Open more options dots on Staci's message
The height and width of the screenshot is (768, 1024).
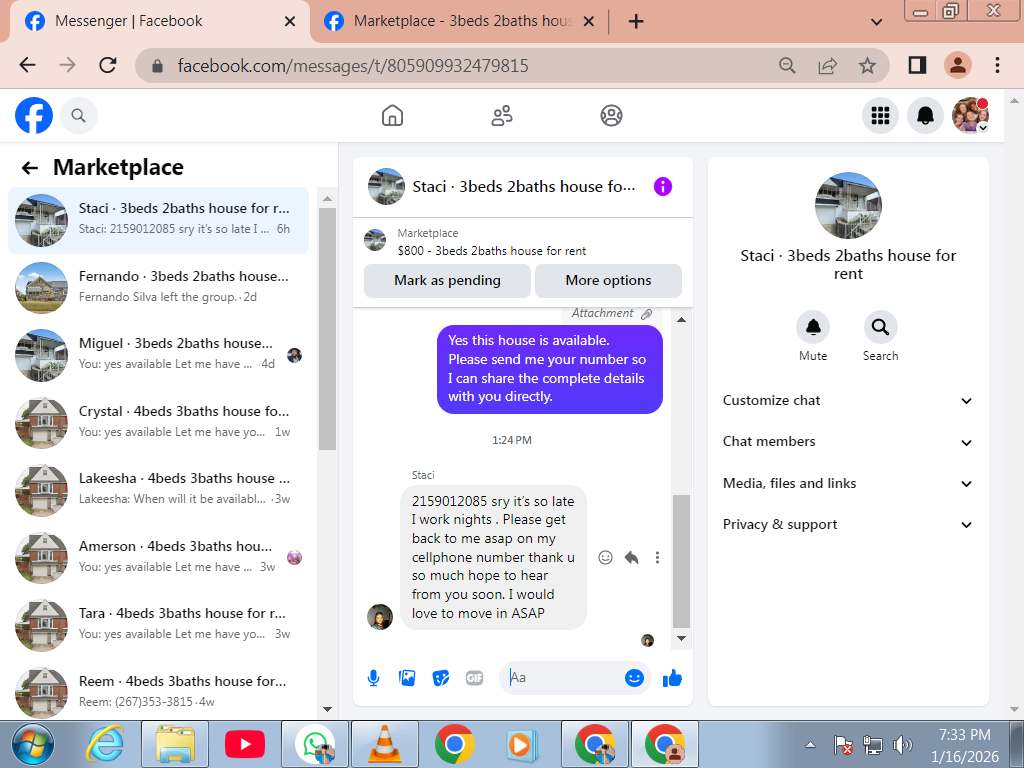[x=657, y=557]
